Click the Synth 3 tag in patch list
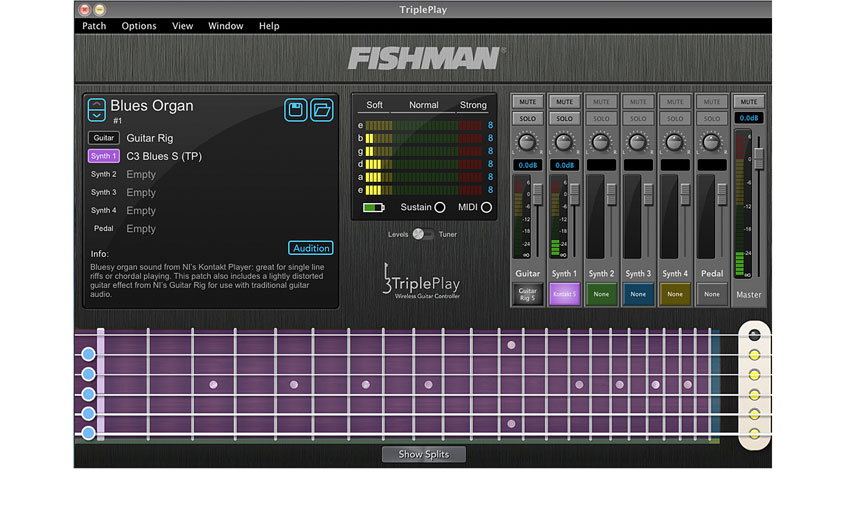The height and width of the screenshot is (505, 850). tap(104, 192)
